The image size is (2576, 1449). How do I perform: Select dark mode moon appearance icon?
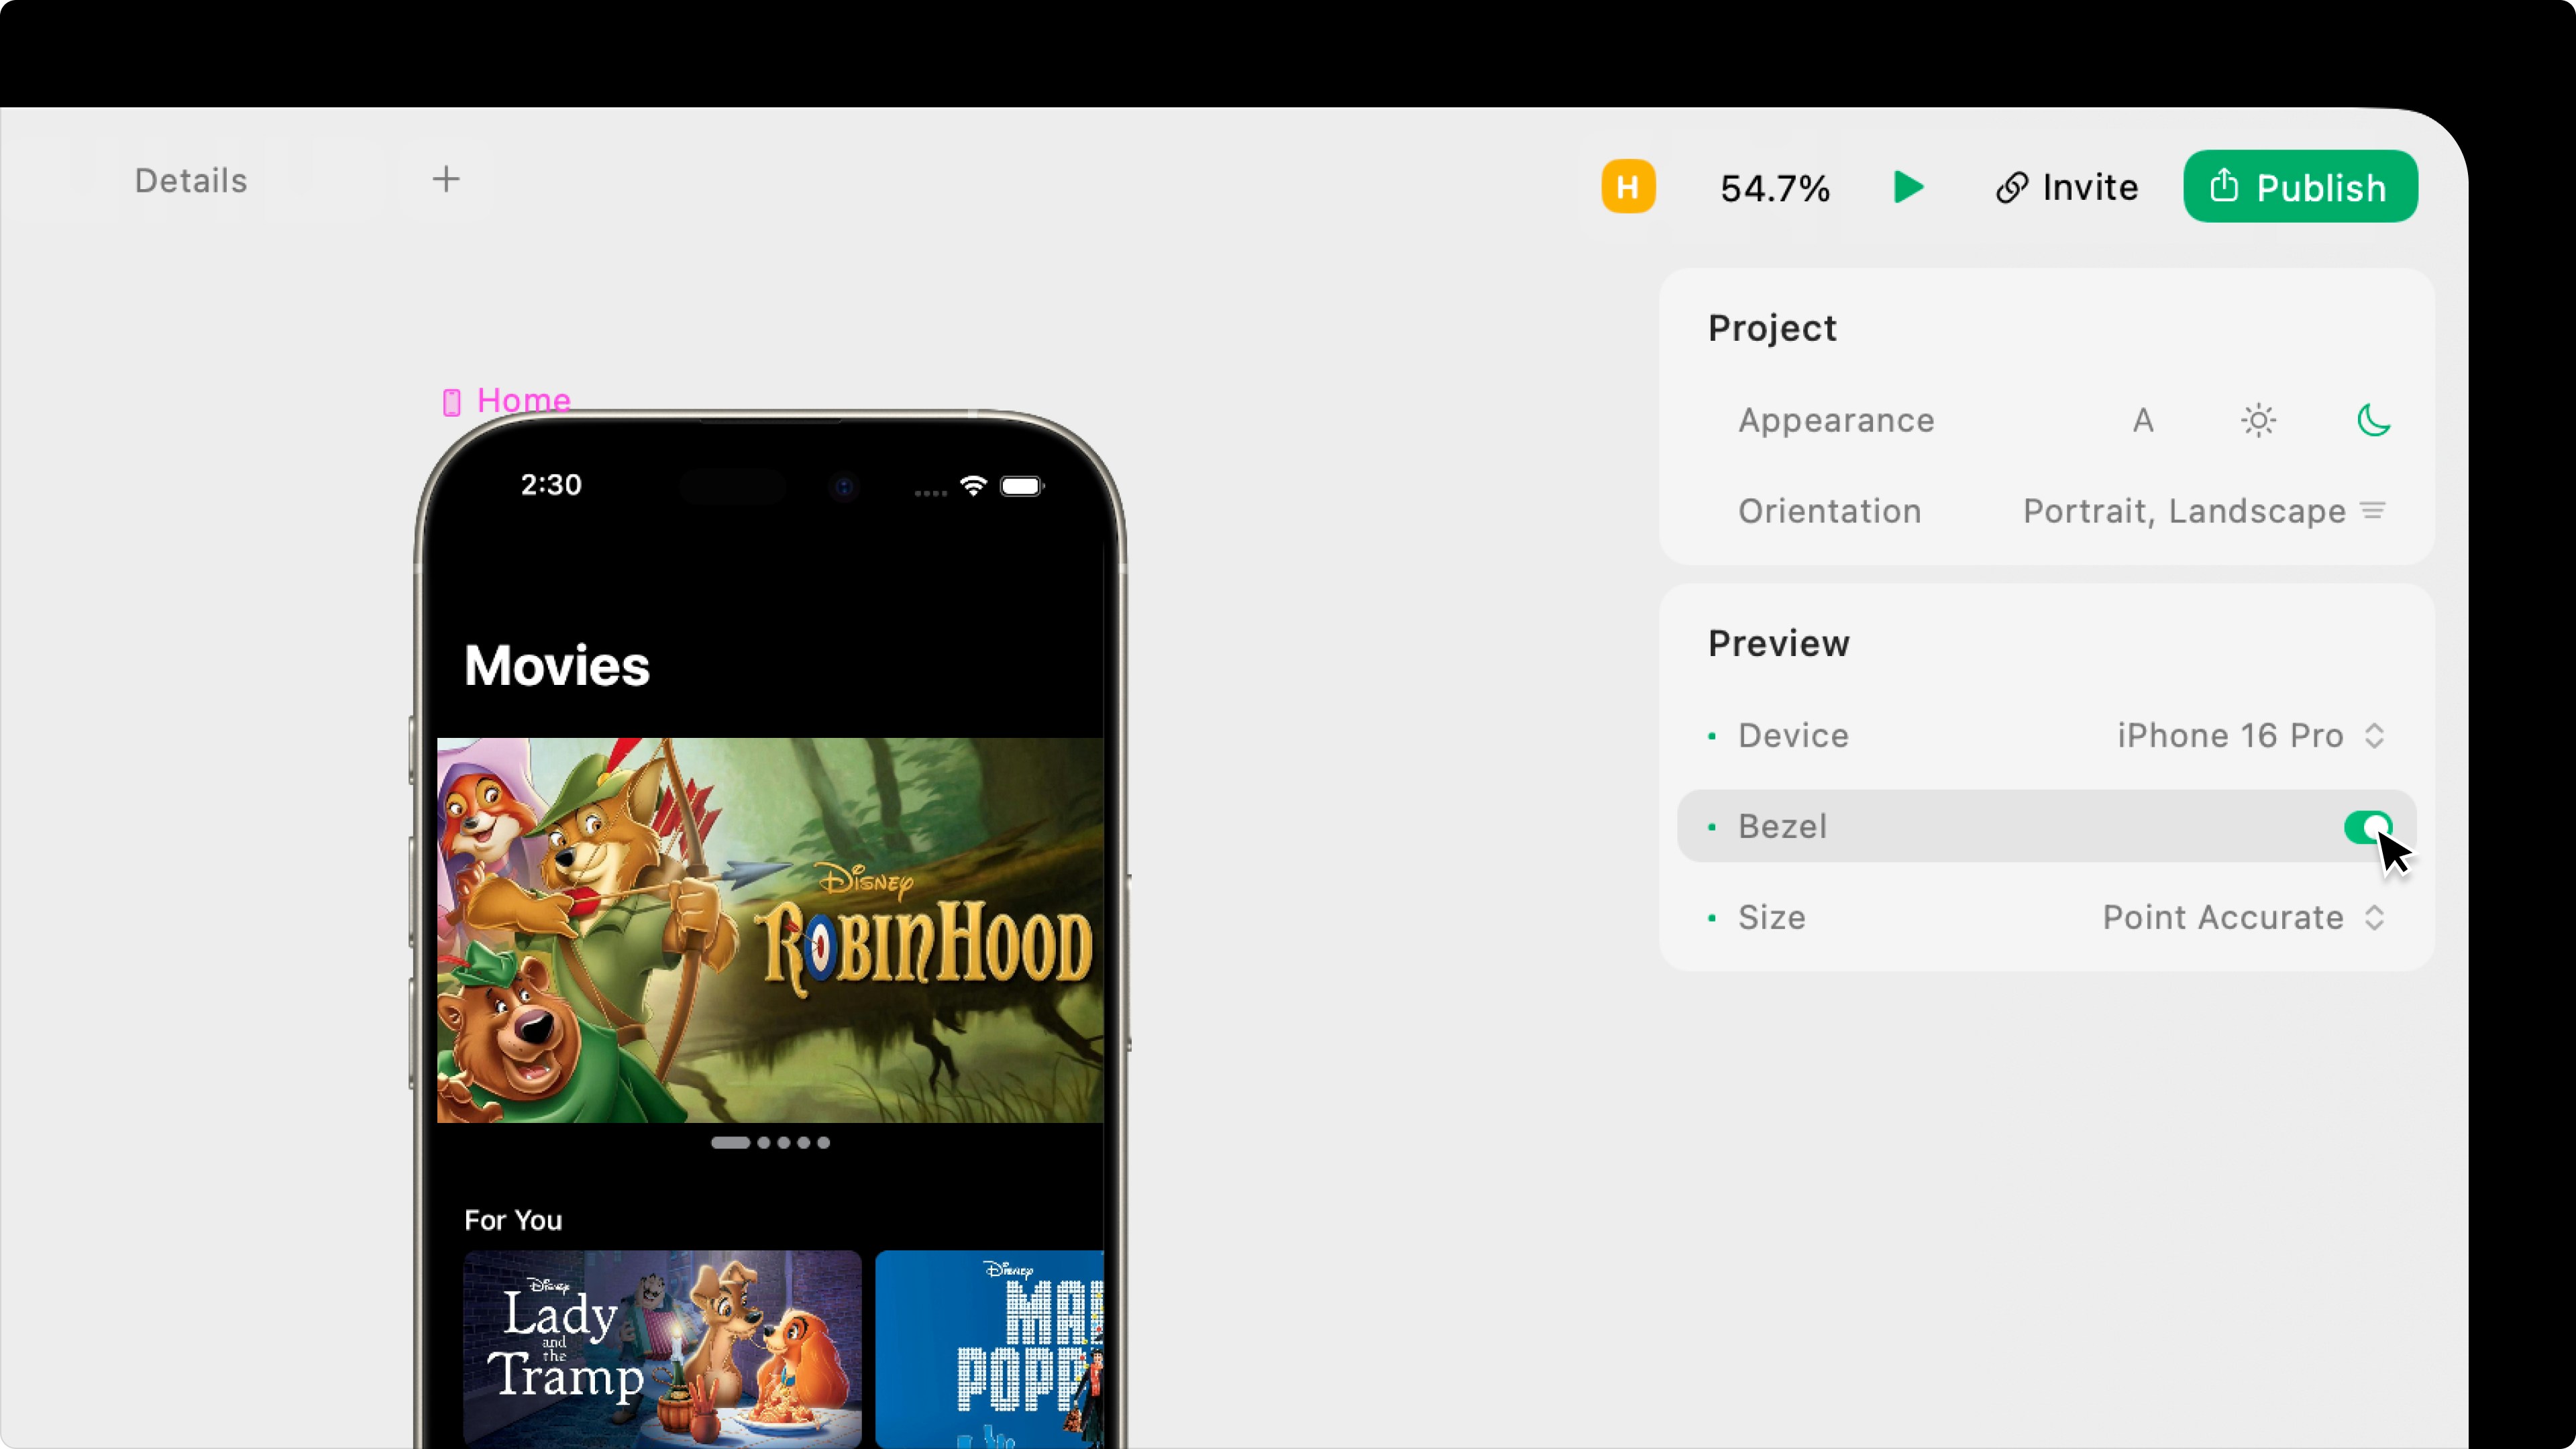tap(2373, 420)
